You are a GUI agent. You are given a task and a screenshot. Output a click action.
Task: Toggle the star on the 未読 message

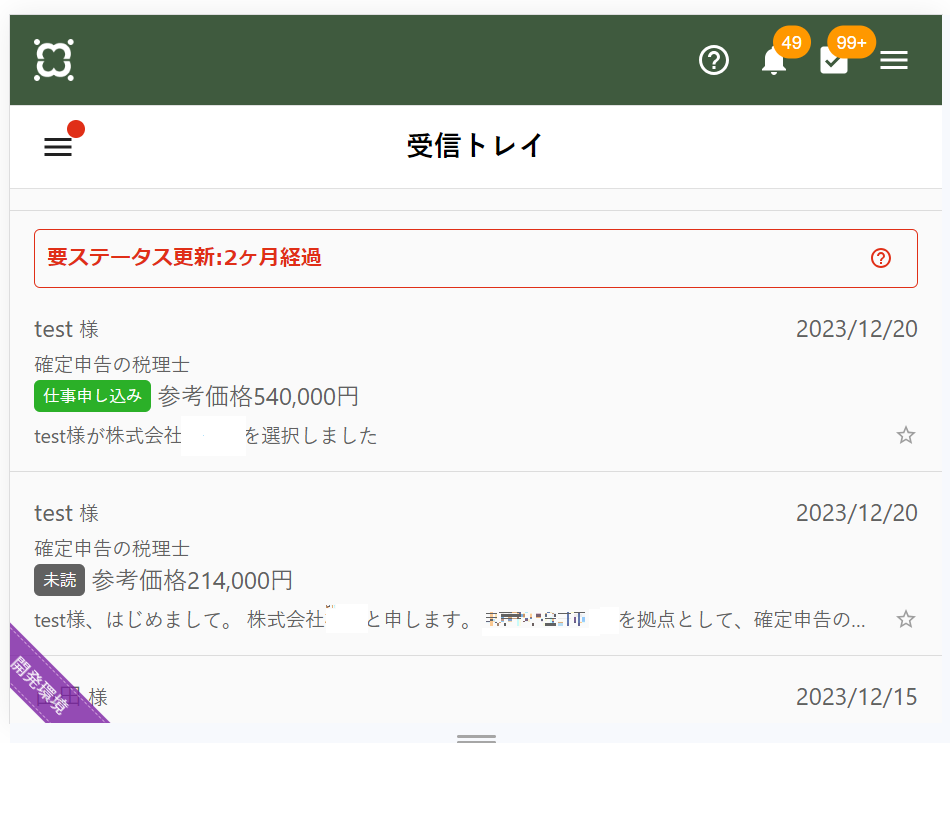[905, 619]
